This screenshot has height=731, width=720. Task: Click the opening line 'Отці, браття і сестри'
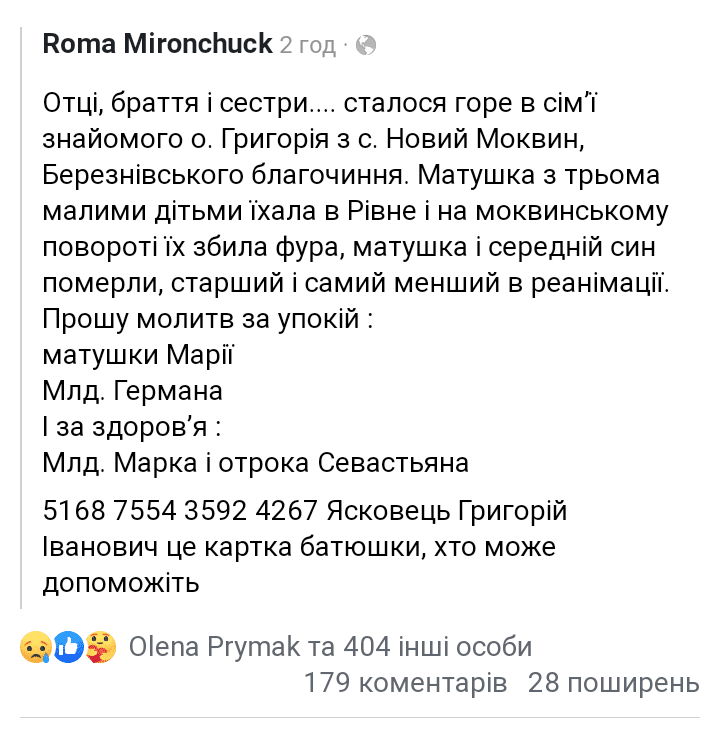click(176, 103)
